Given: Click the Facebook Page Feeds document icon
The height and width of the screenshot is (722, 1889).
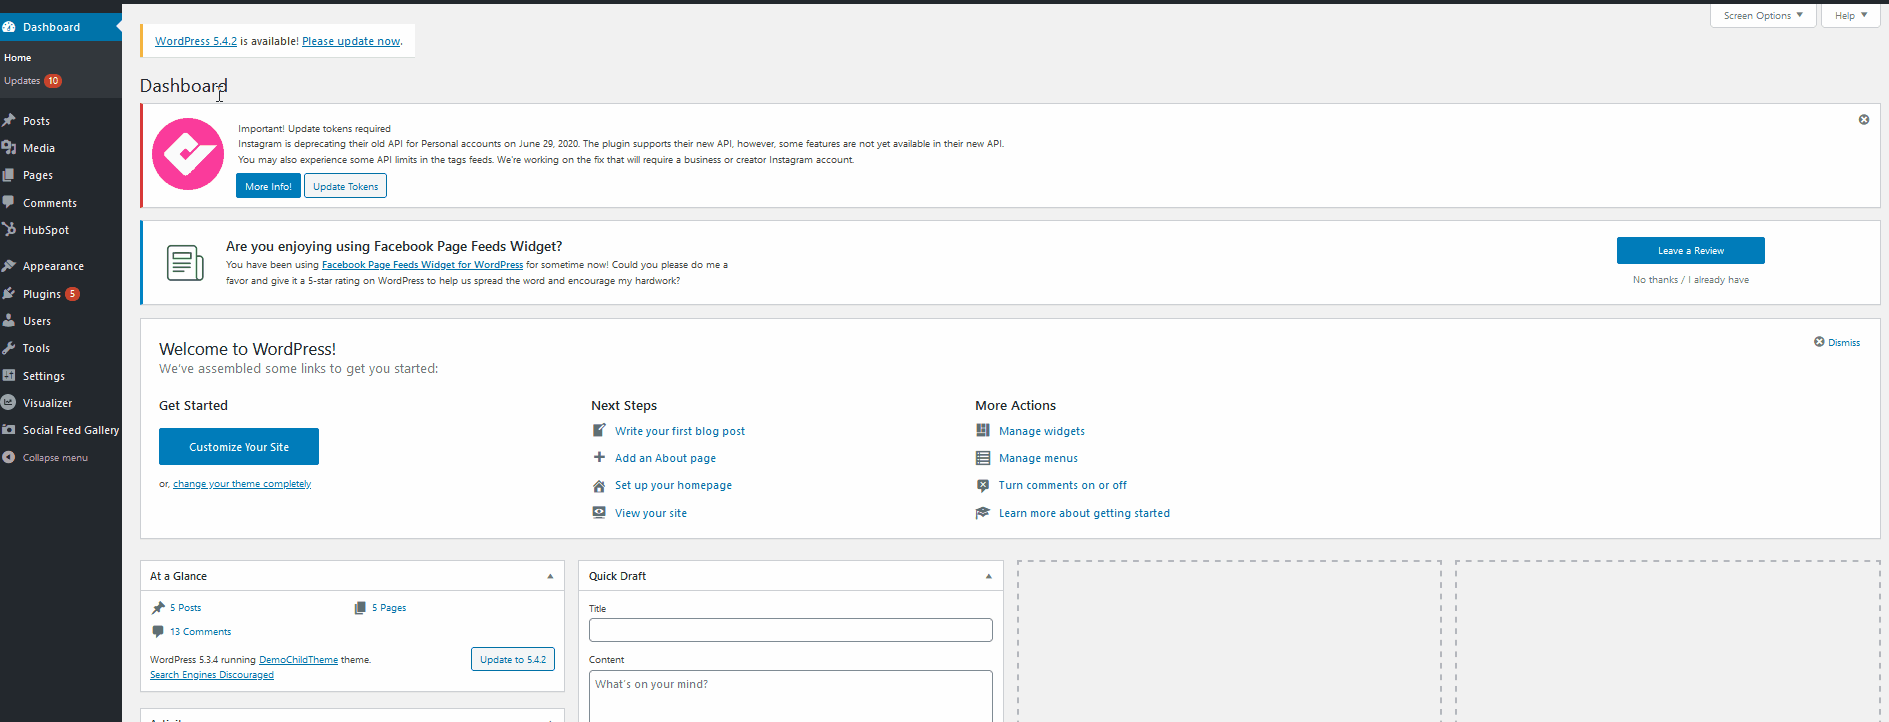Looking at the screenshot, I should click(x=185, y=263).
